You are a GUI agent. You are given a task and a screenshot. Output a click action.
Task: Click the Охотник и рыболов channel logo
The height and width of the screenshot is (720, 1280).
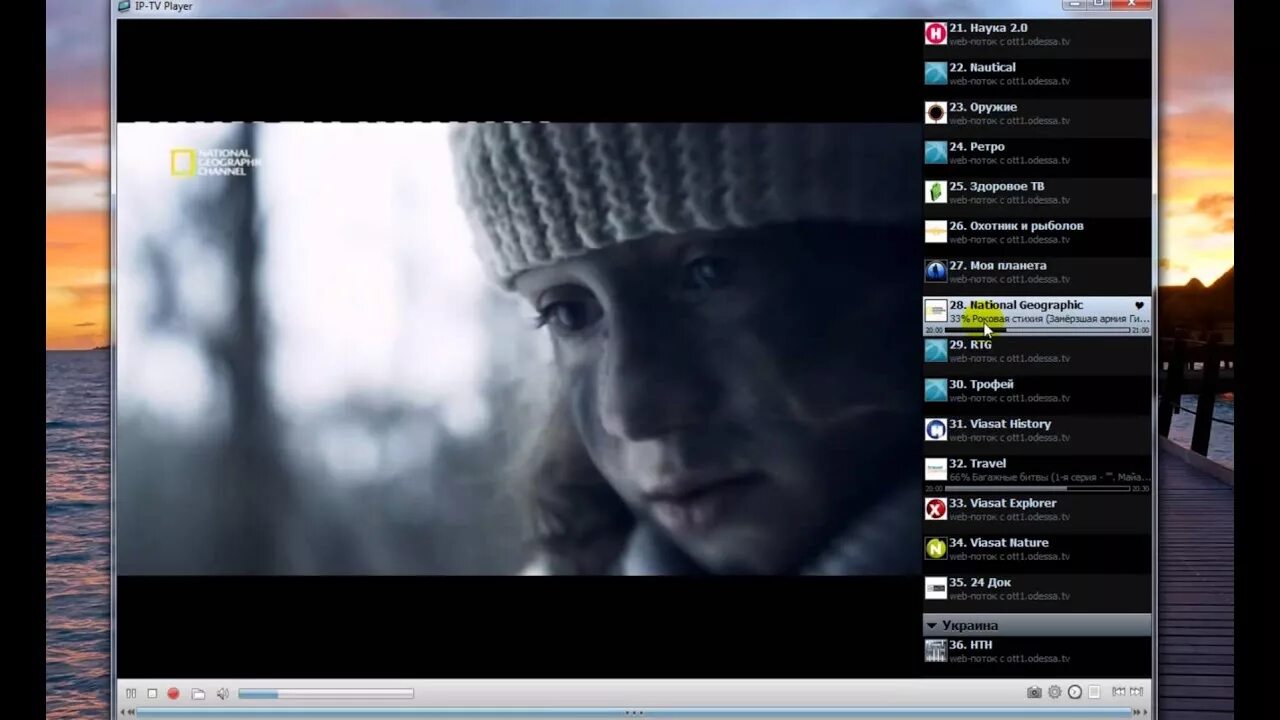935,232
